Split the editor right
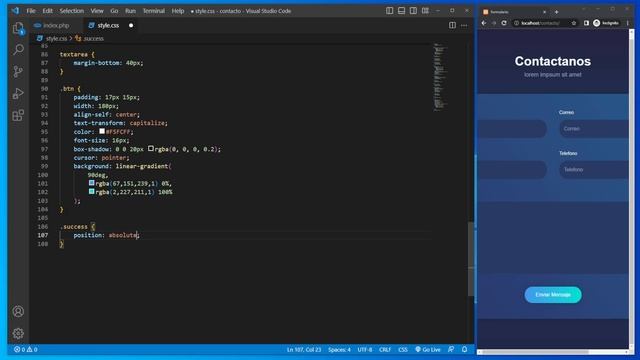 [x=452, y=25]
